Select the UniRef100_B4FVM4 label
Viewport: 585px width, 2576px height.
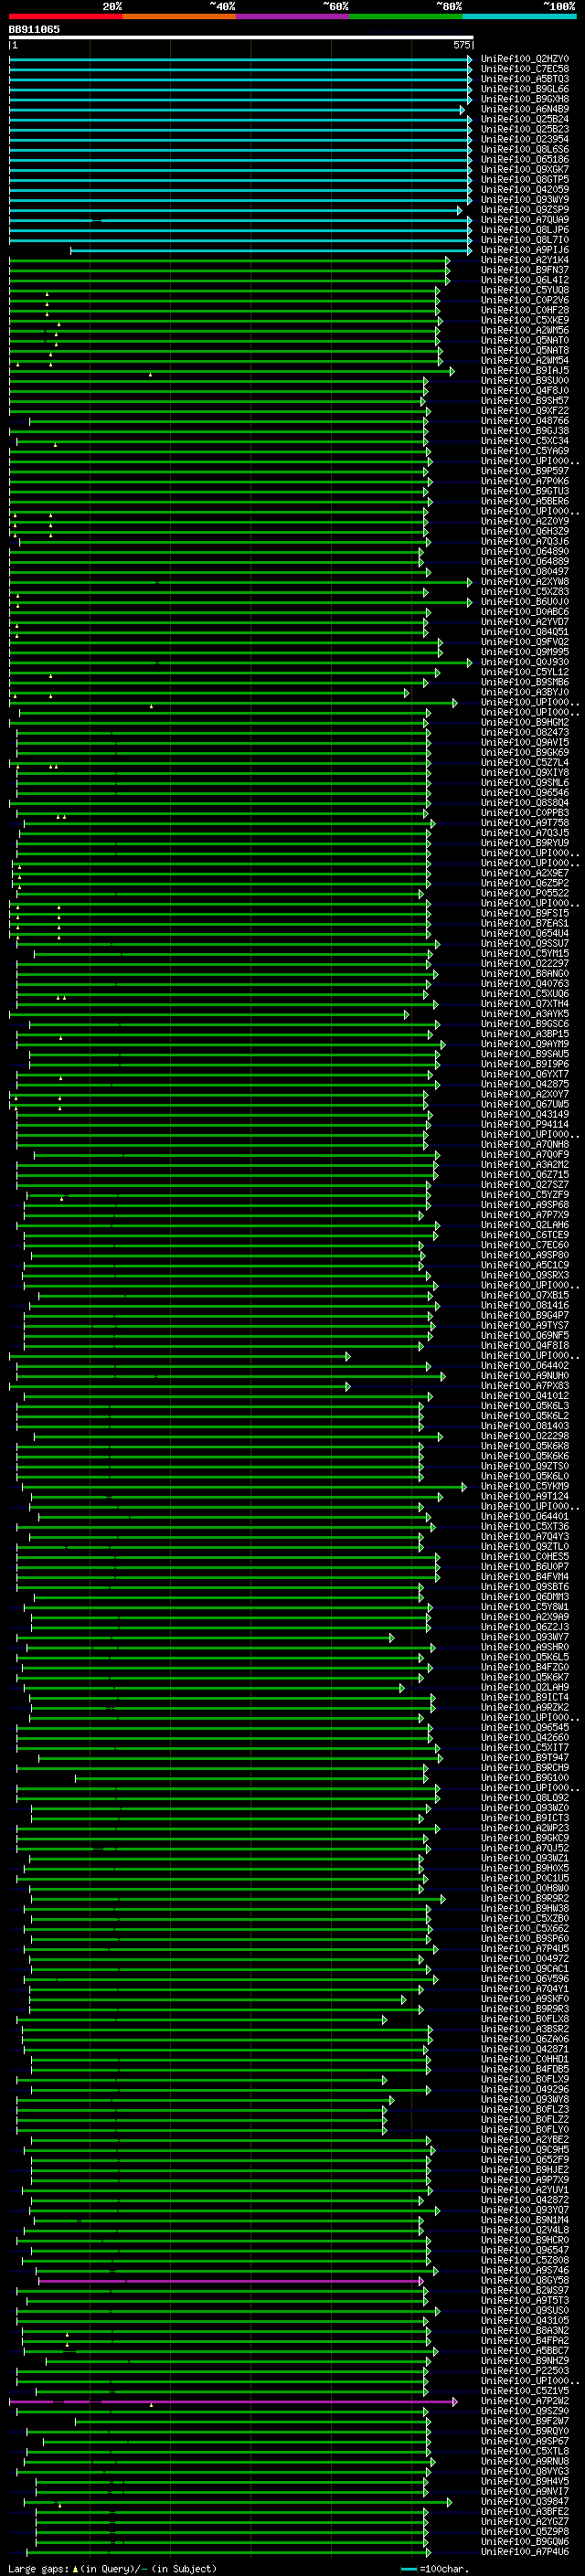tap(525, 1576)
